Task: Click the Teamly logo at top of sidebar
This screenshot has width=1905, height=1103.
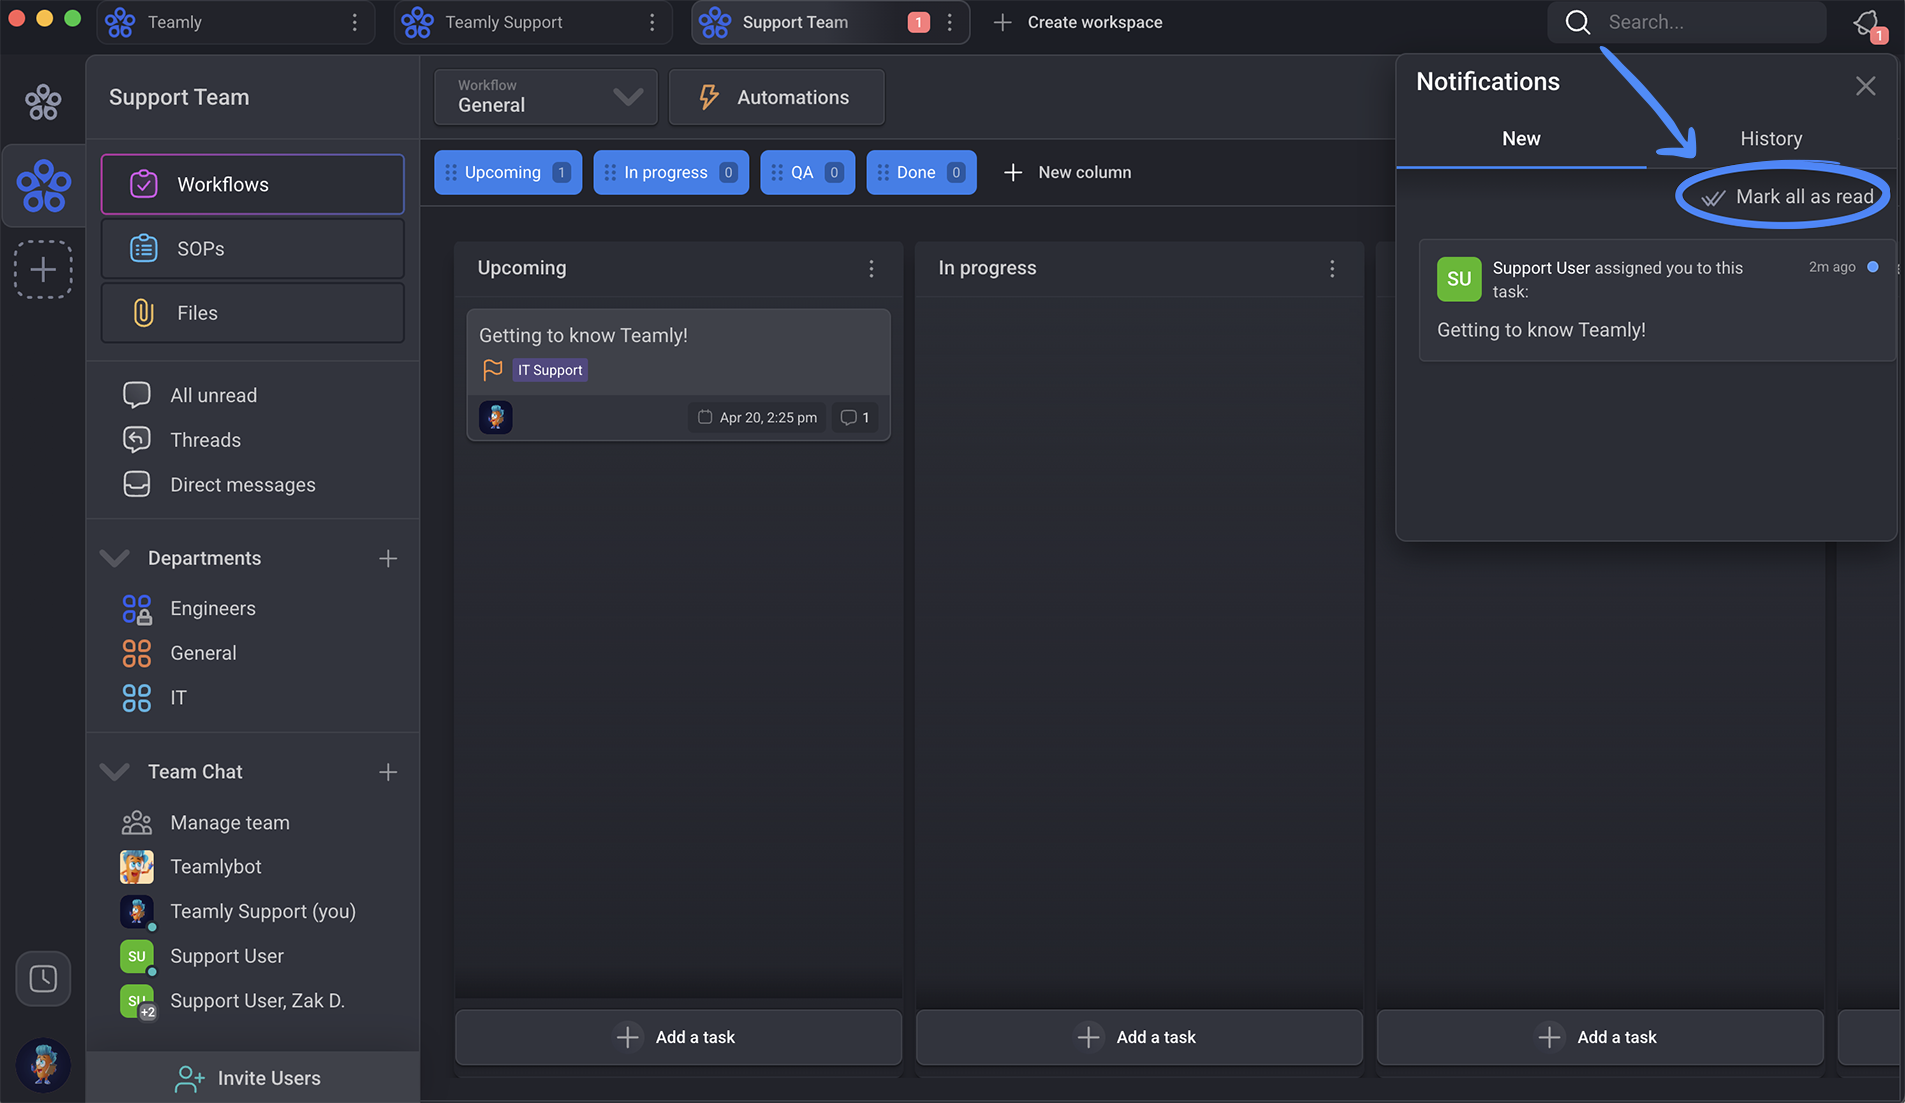Action: point(43,101)
